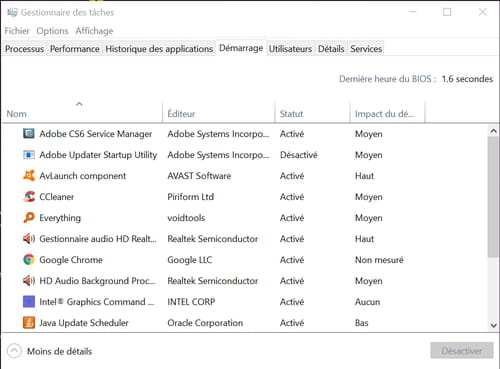This screenshot has width=500, height=369.
Task: Click the Google Chrome icon
Action: (x=29, y=260)
